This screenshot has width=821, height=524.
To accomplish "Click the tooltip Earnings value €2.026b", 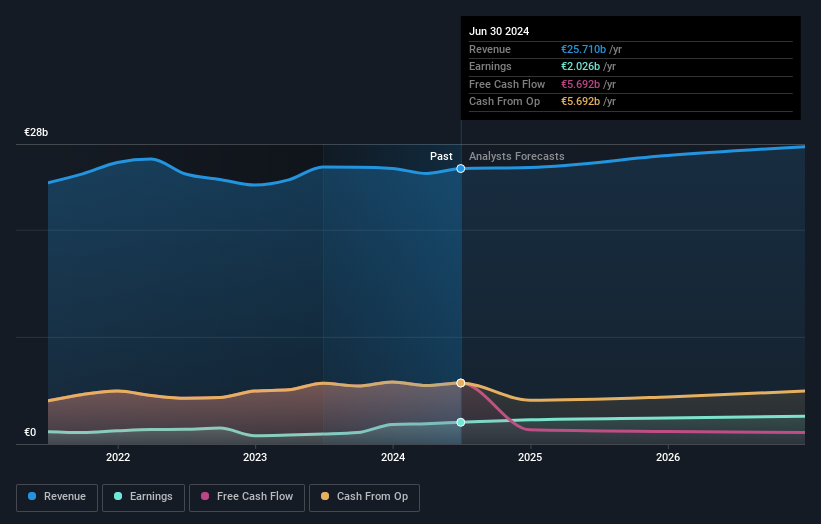I will click(581, 66).
